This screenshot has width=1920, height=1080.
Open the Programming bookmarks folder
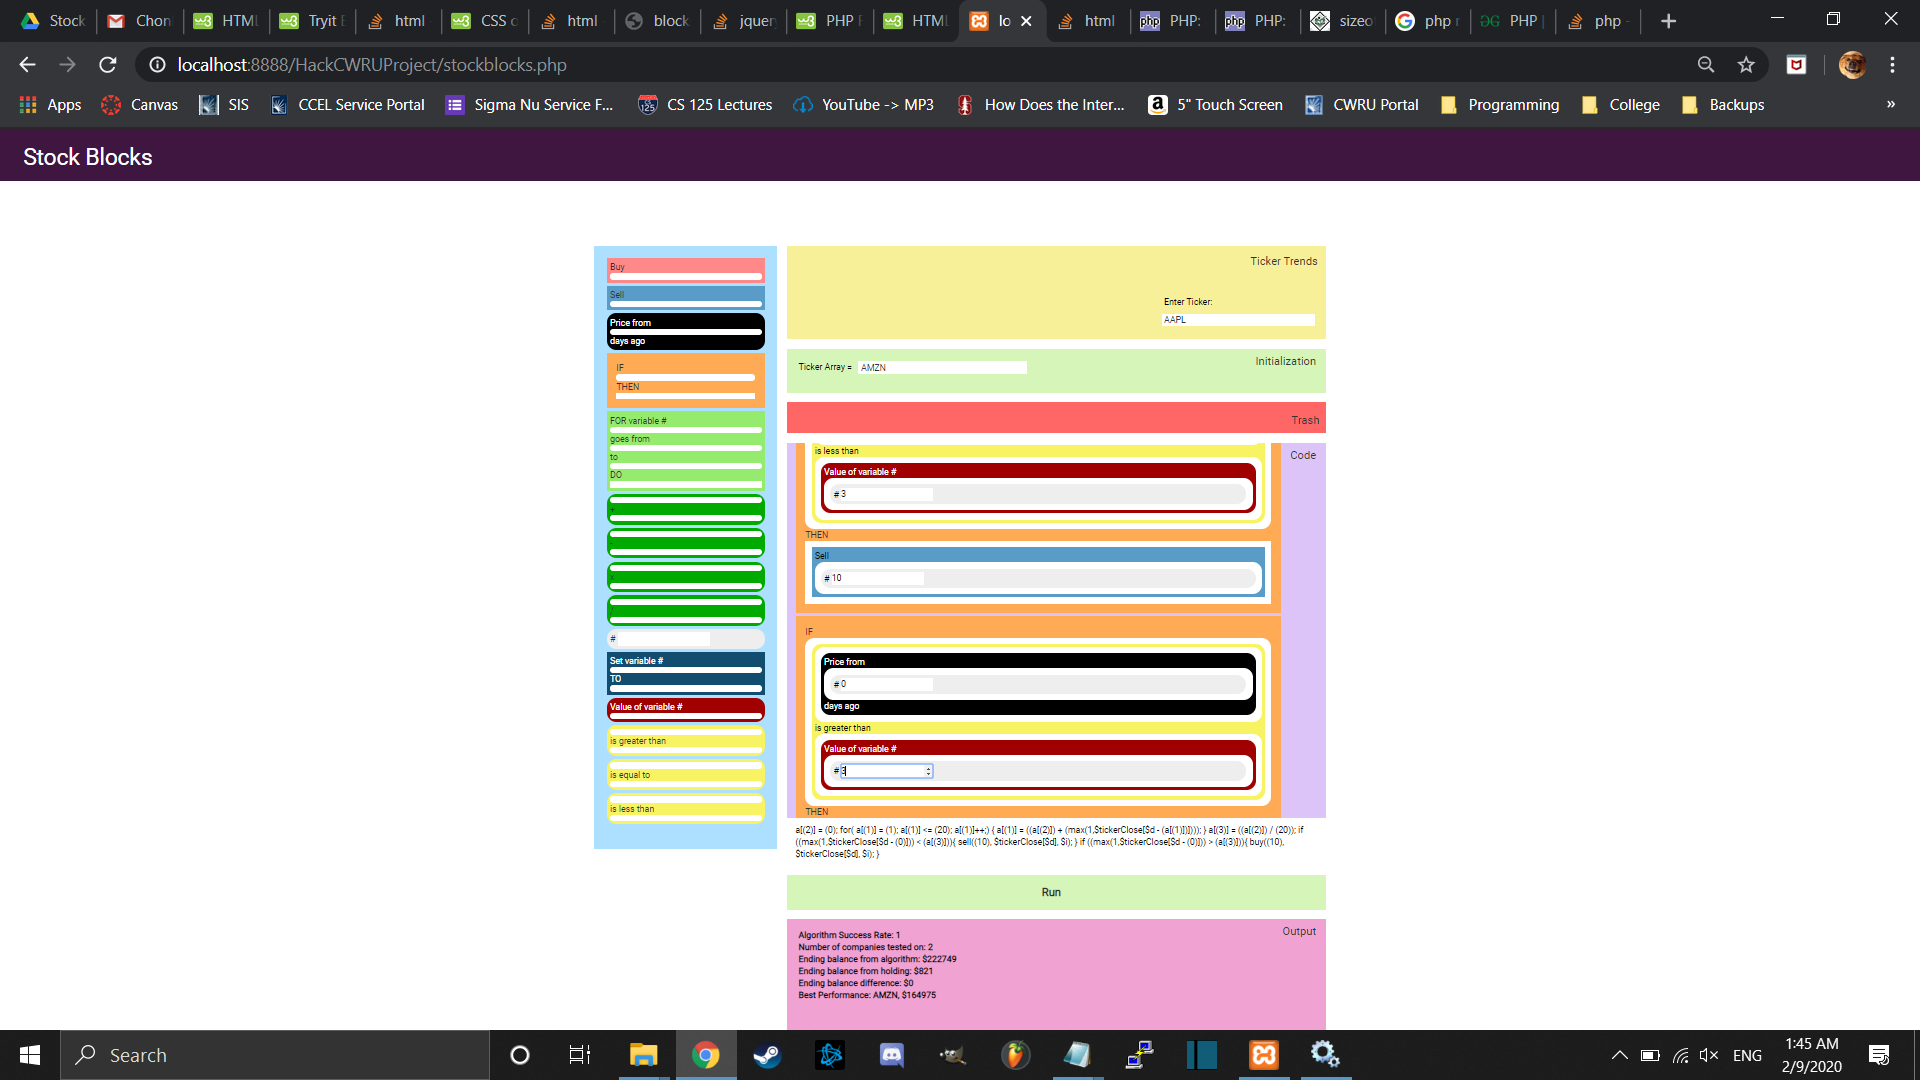click(x=1500, y=105)
